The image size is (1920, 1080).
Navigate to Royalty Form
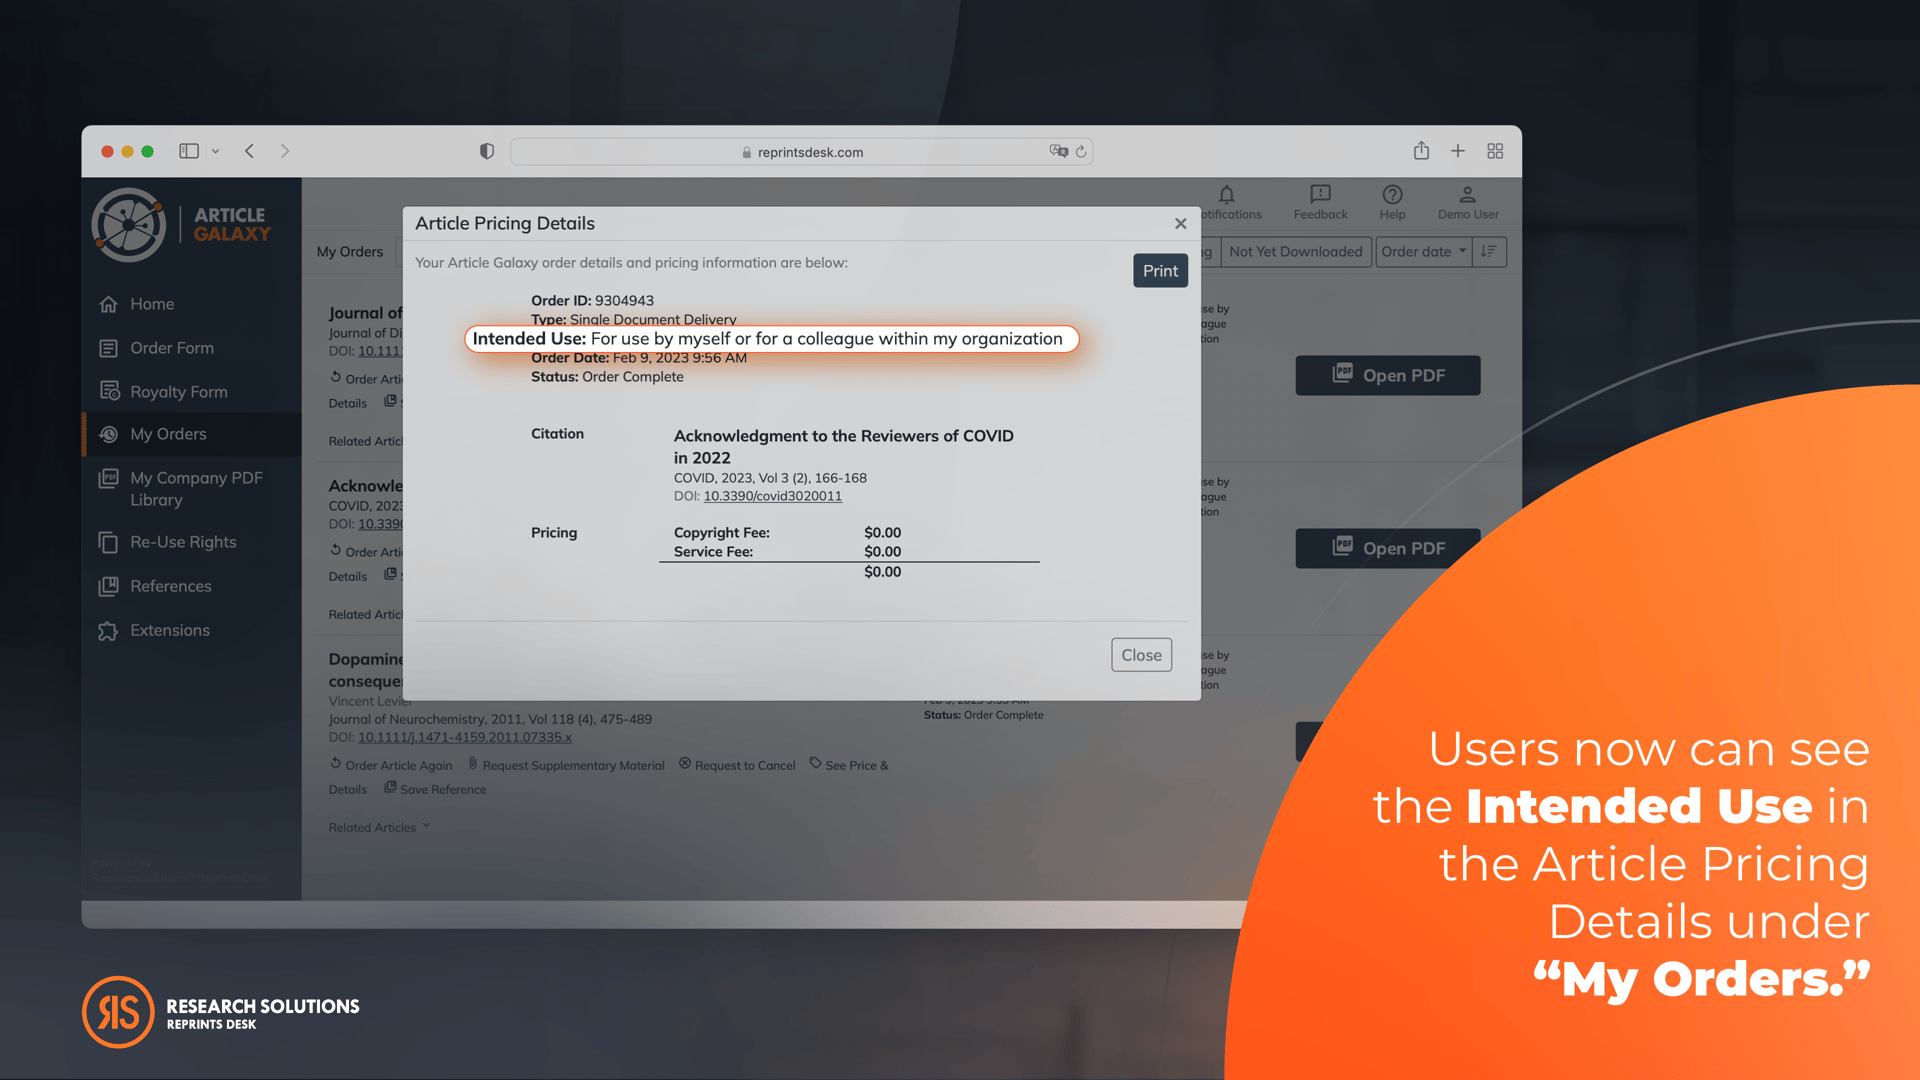[179, 390]
